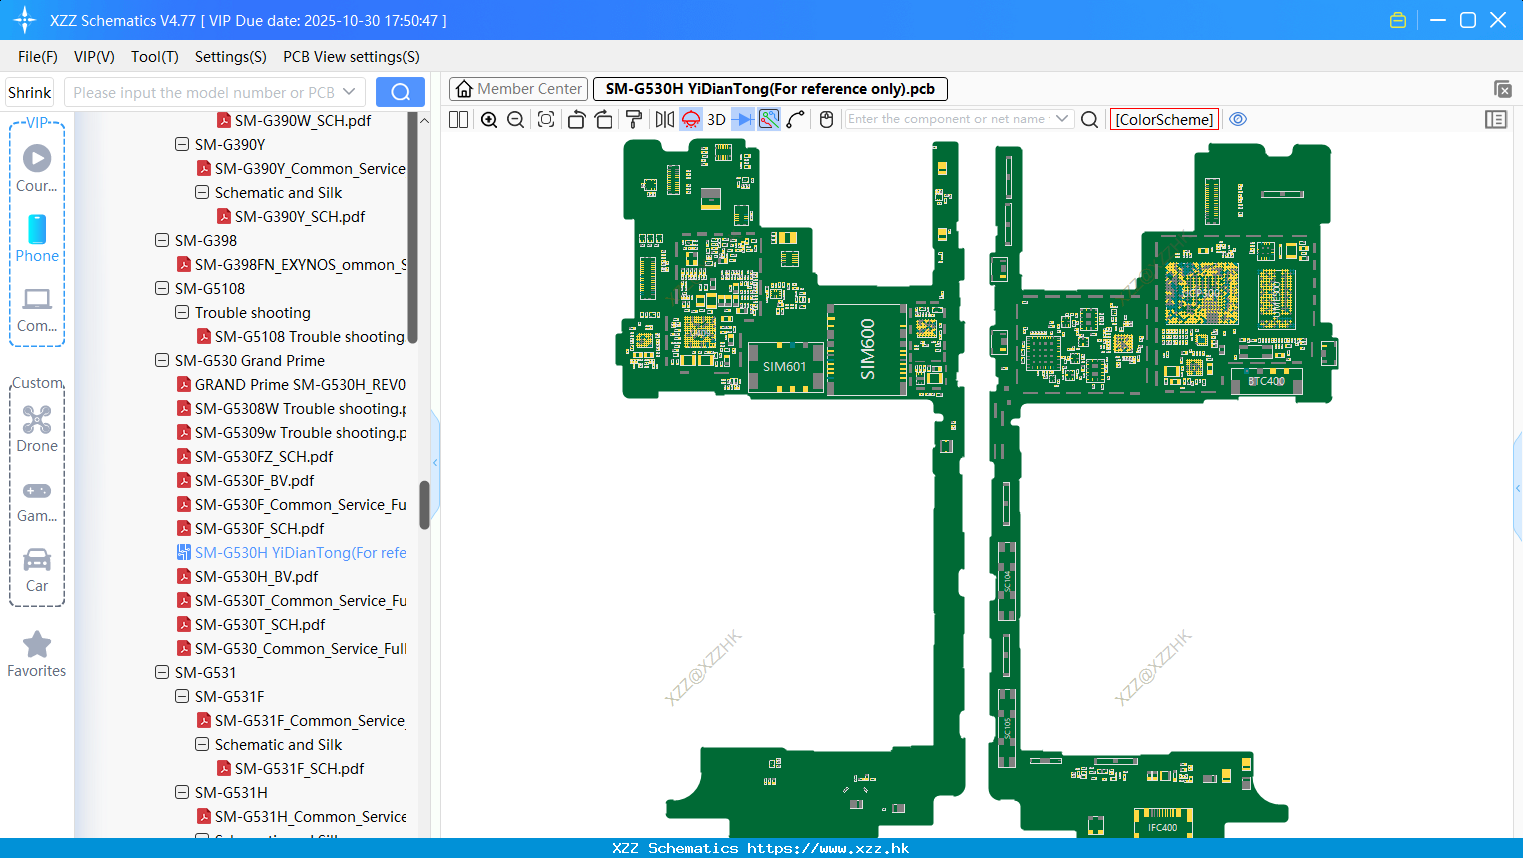Image resolution: width=1523 pixels, height=858 pixels.
Task: Open the File(F) menu
Action: coord(38,57)
